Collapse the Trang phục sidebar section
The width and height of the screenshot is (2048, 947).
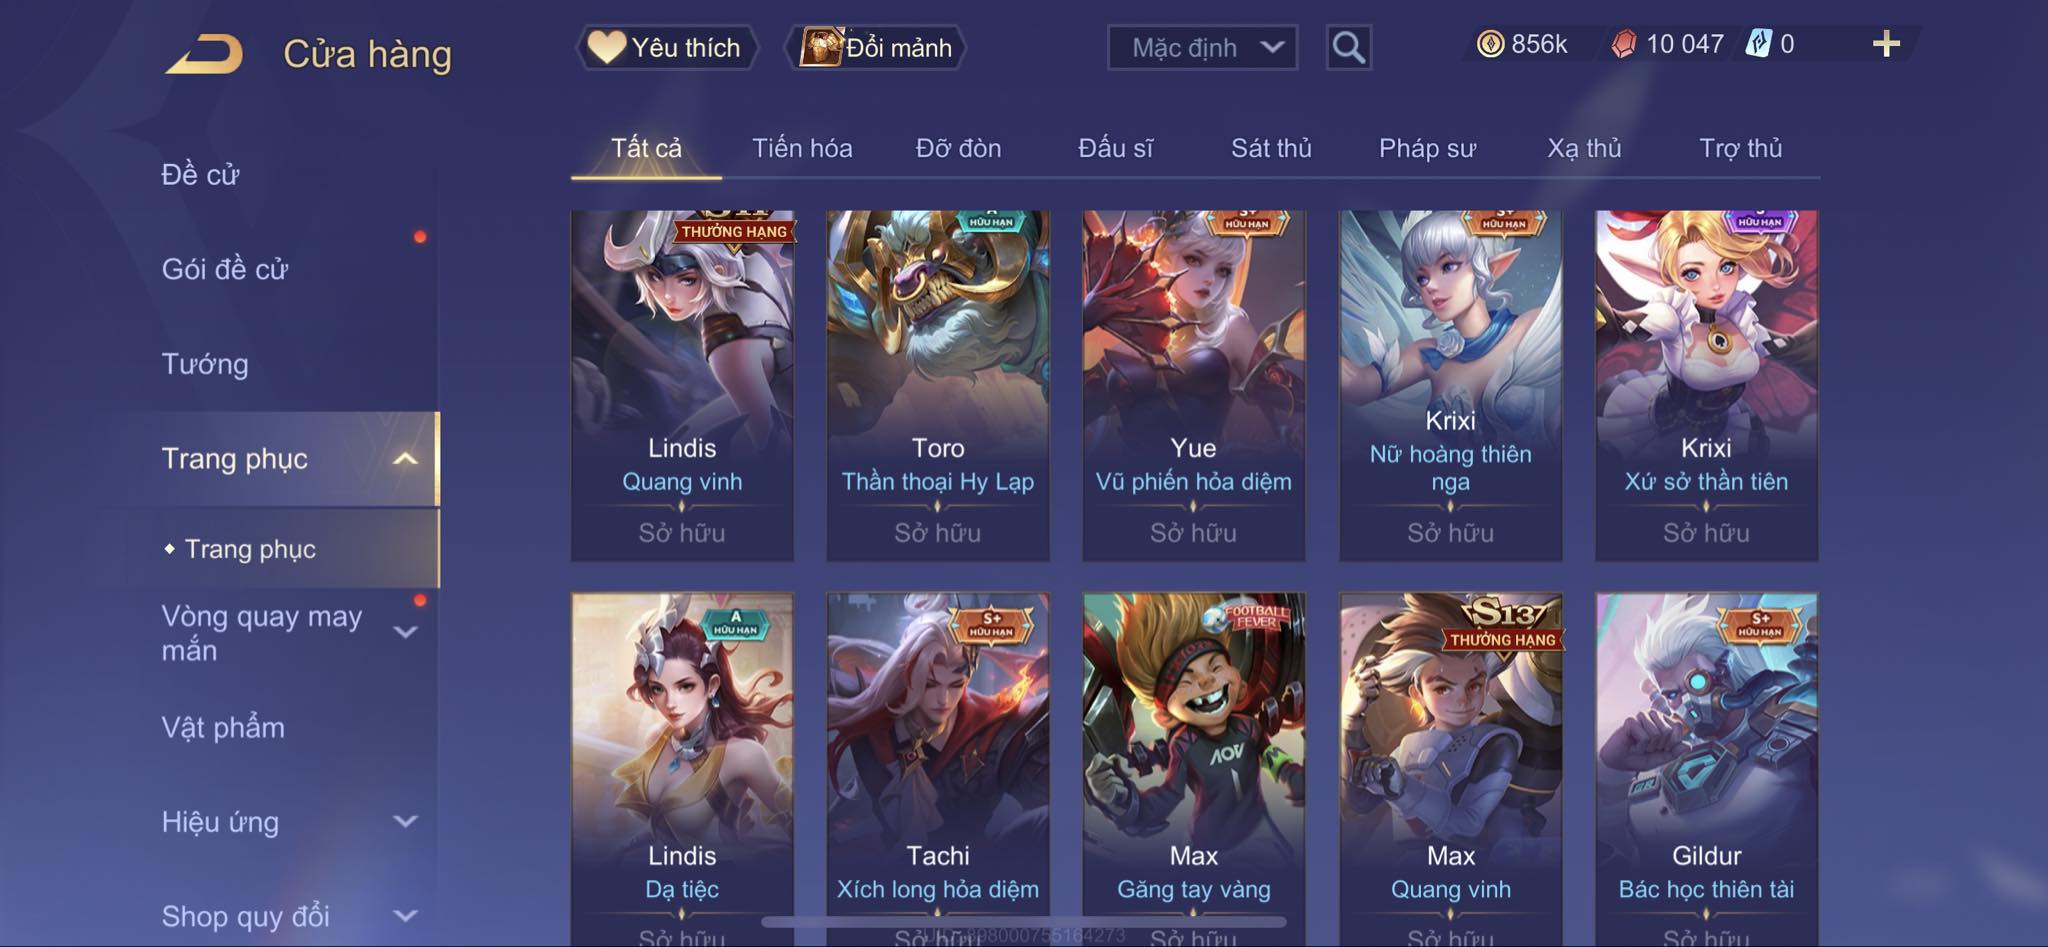pos(405,459)
